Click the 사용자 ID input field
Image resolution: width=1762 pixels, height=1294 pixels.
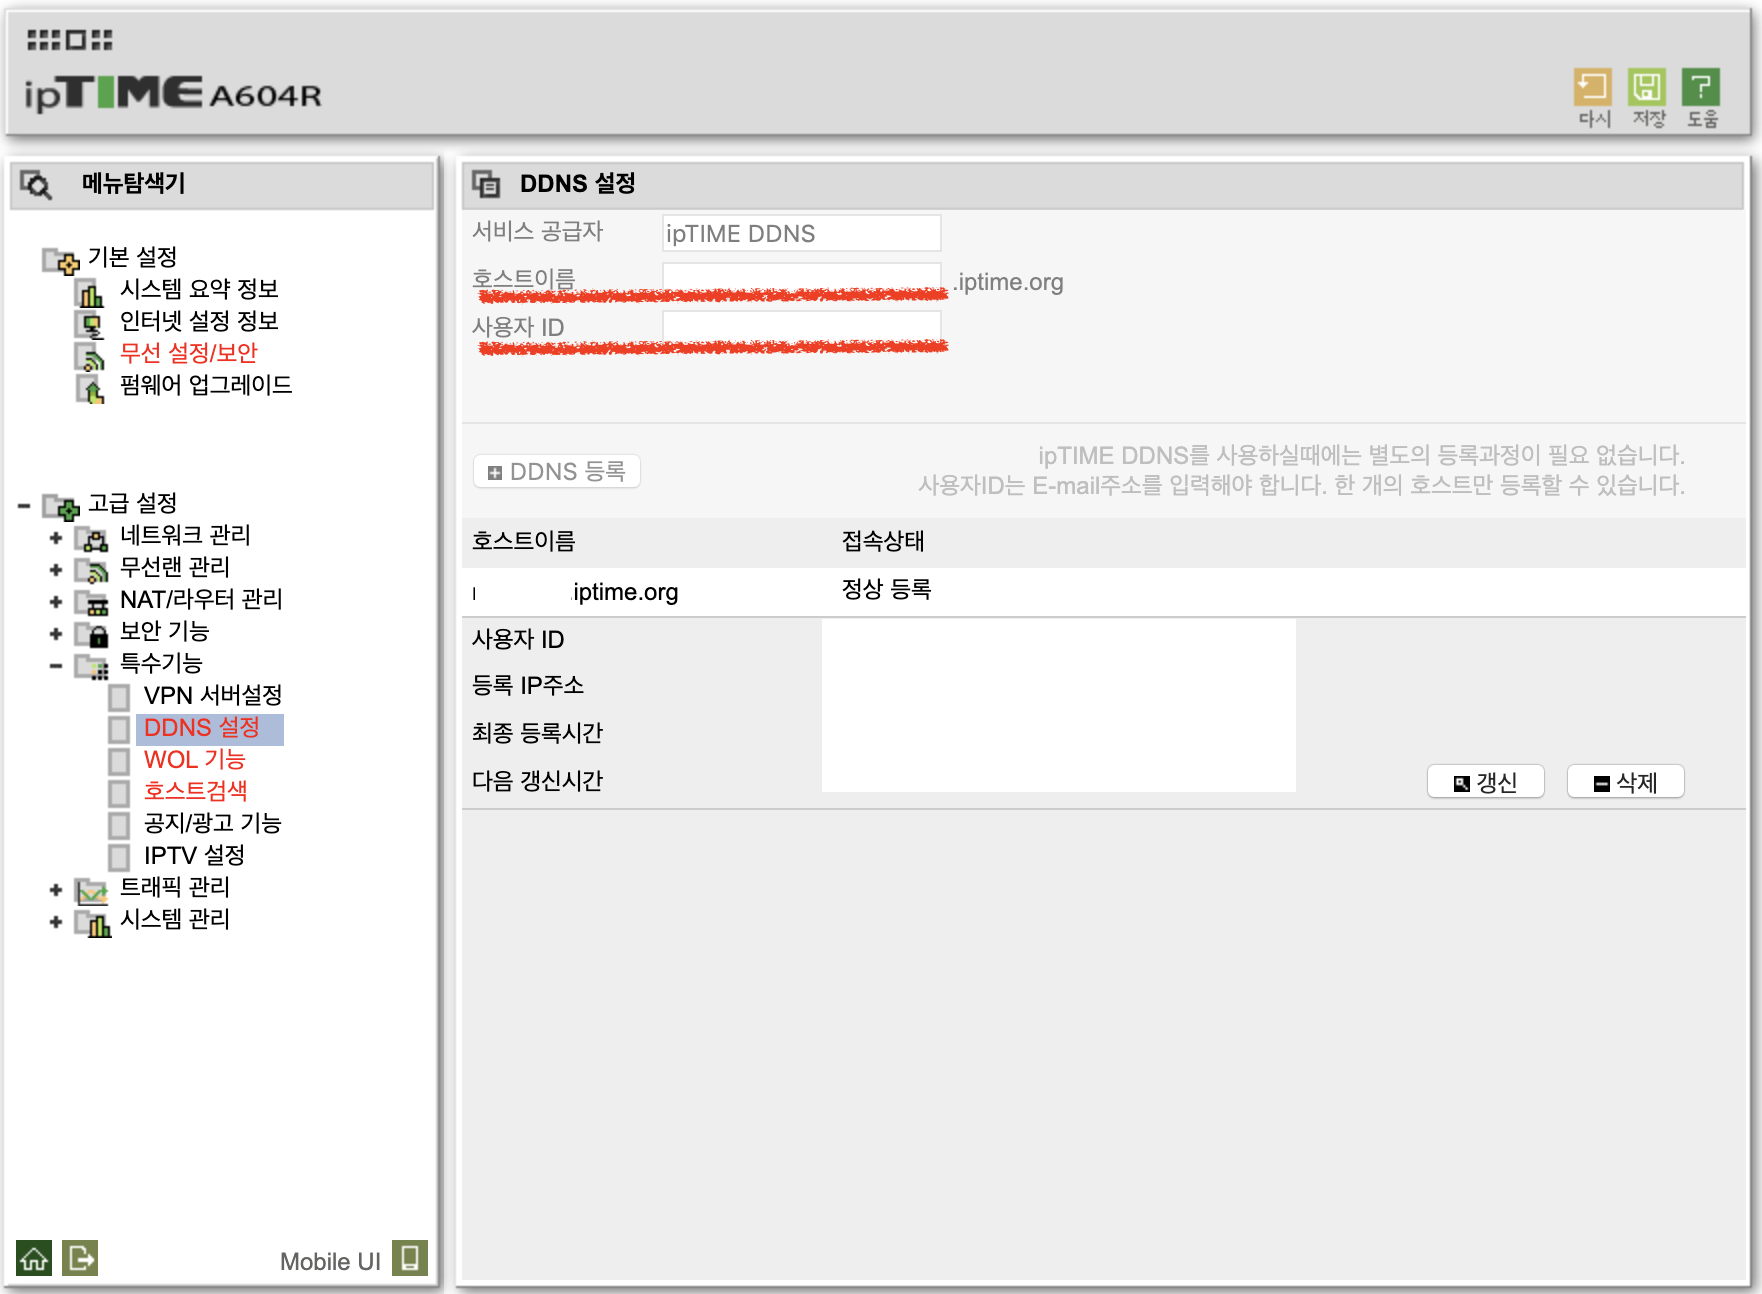click(801, 327)
